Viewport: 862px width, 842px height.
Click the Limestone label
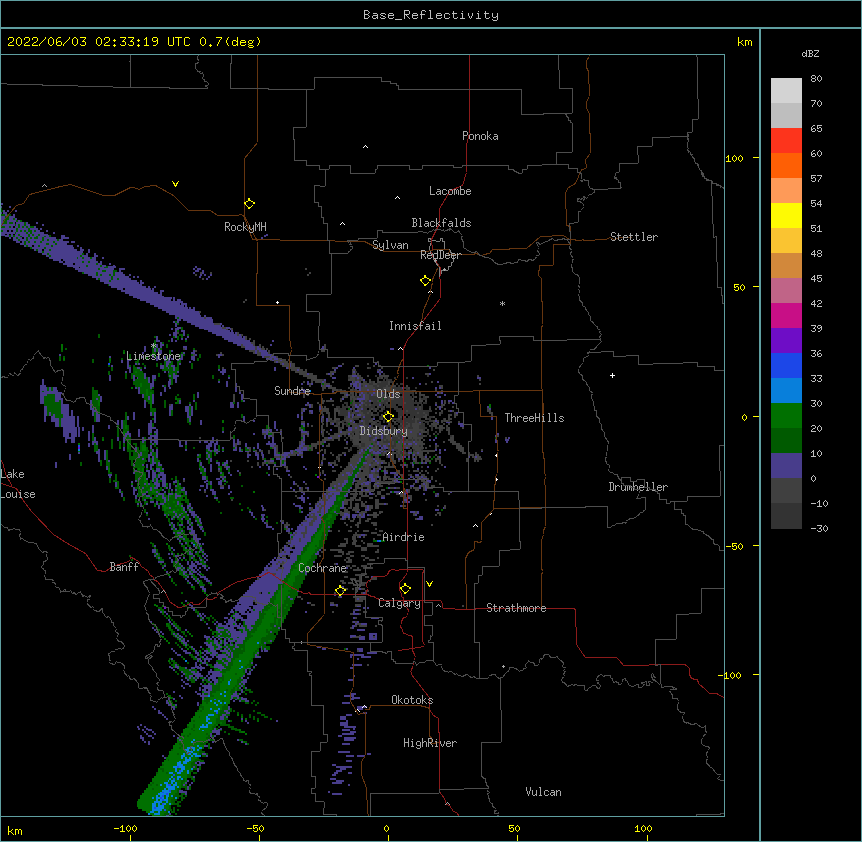153,356
